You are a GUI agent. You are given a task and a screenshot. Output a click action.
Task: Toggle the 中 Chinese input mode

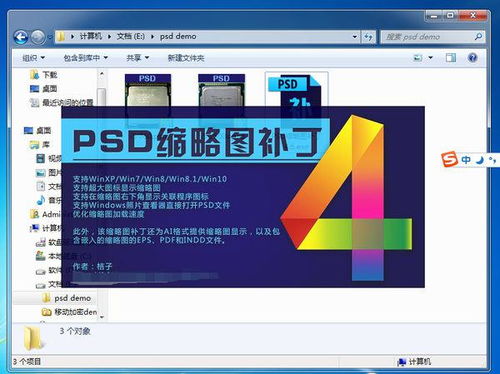coord(466,160)
